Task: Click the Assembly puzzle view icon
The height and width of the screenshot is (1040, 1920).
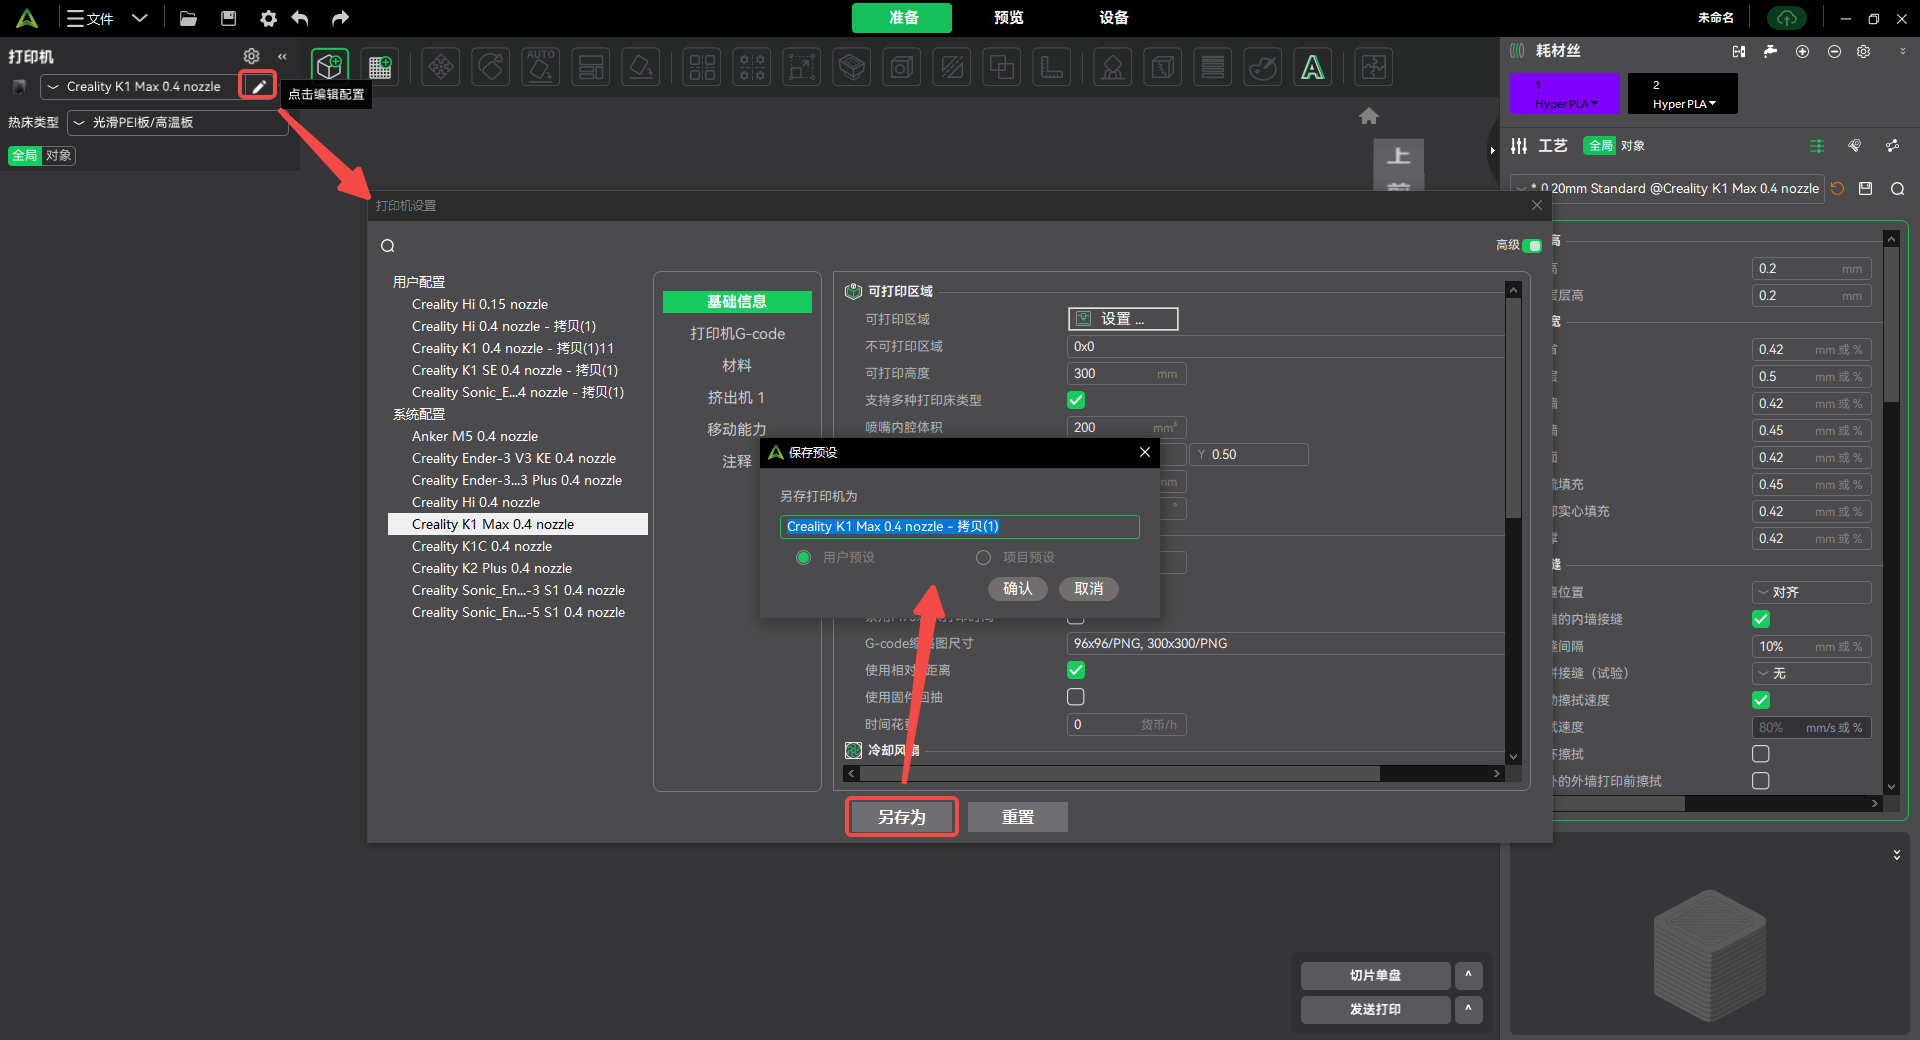Action: [1374, 67]
